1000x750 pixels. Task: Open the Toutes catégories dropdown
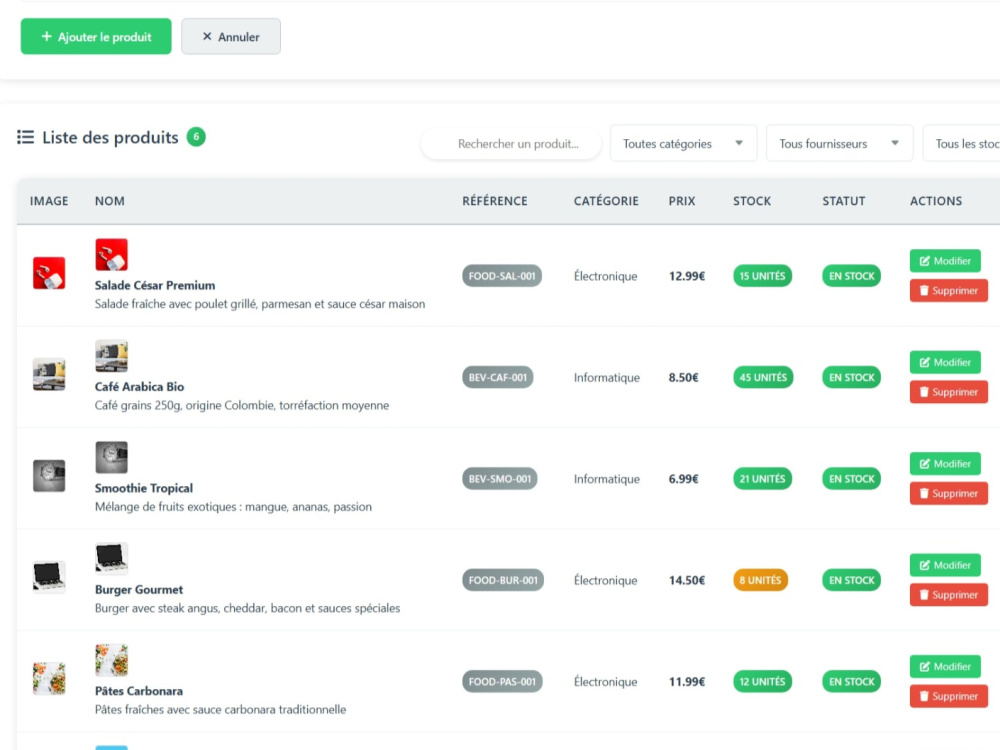click(683, 143)
